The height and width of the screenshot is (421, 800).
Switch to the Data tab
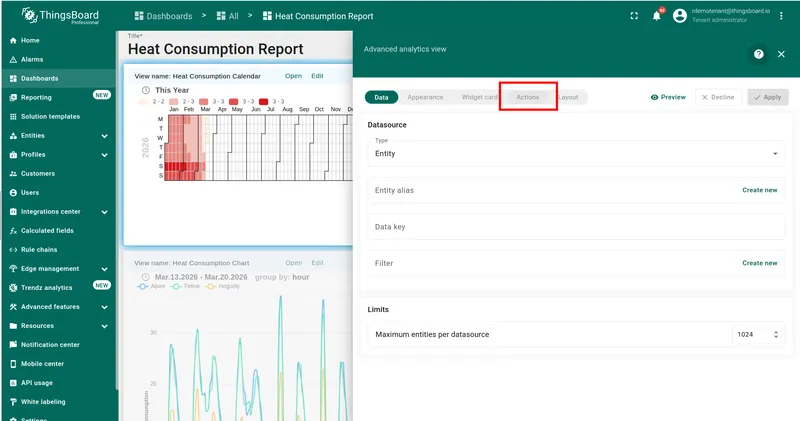381,97
